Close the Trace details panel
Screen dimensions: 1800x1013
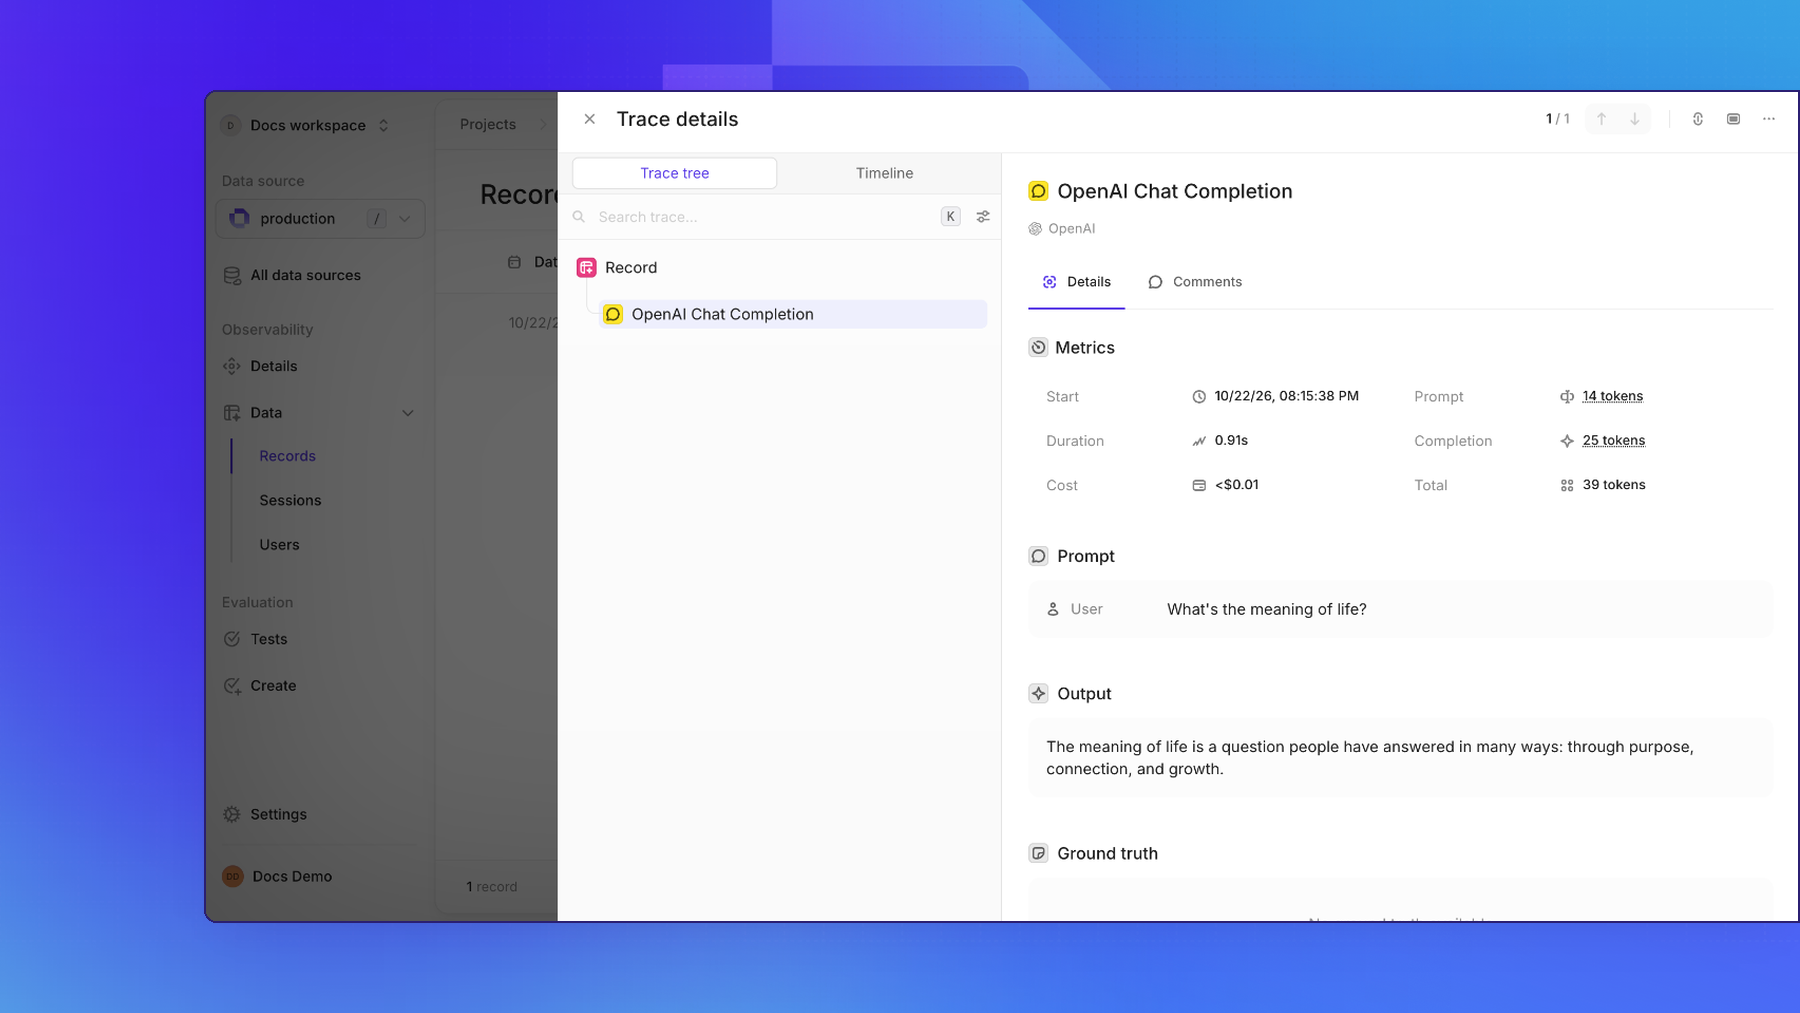[589, 119]
